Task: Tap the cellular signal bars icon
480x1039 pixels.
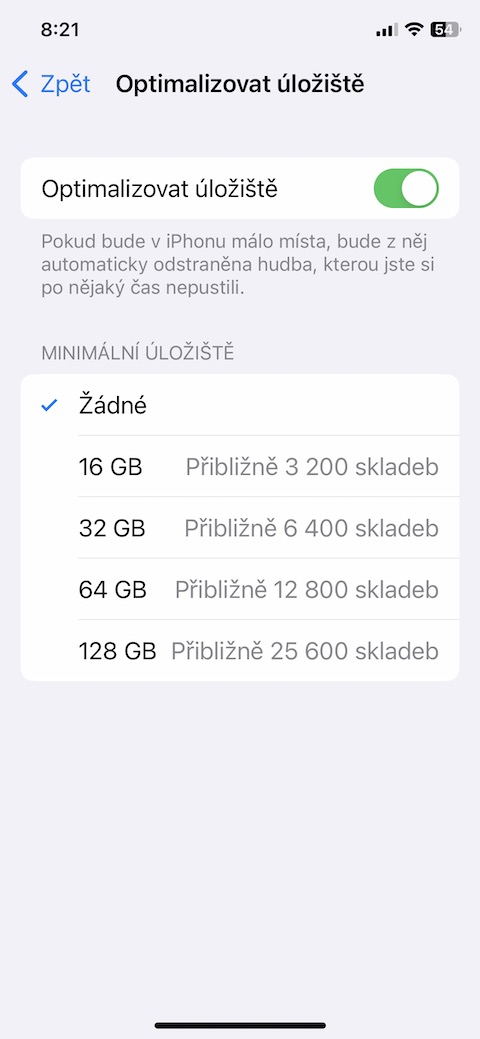Action: coord(387,30)
